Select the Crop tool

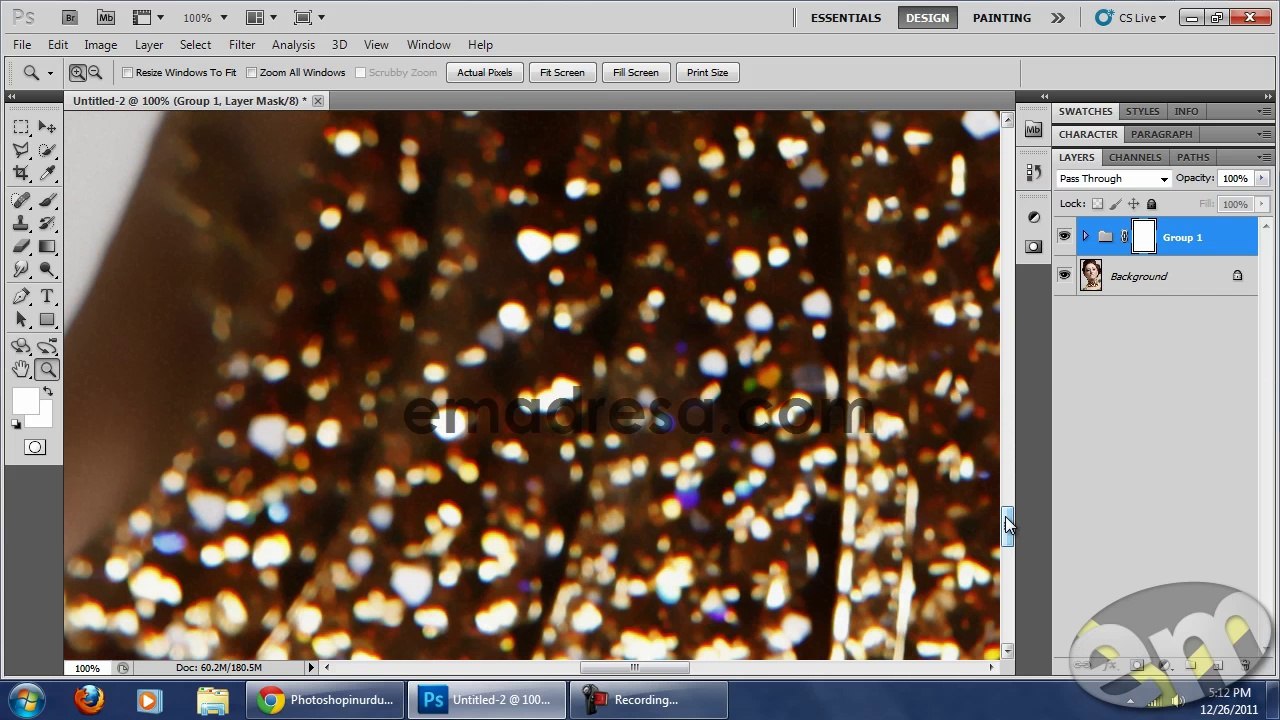click(x=21, y=173)
